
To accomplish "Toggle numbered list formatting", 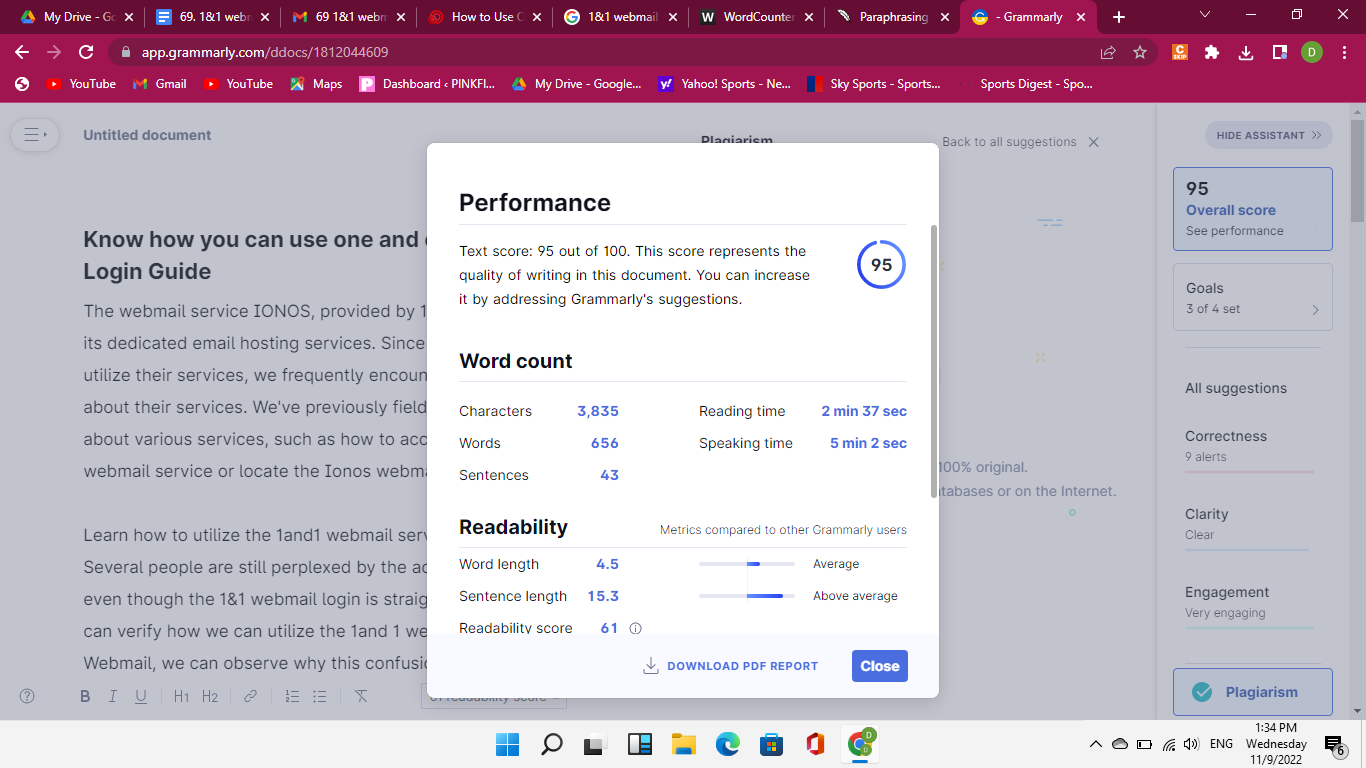I will [292, 696].
